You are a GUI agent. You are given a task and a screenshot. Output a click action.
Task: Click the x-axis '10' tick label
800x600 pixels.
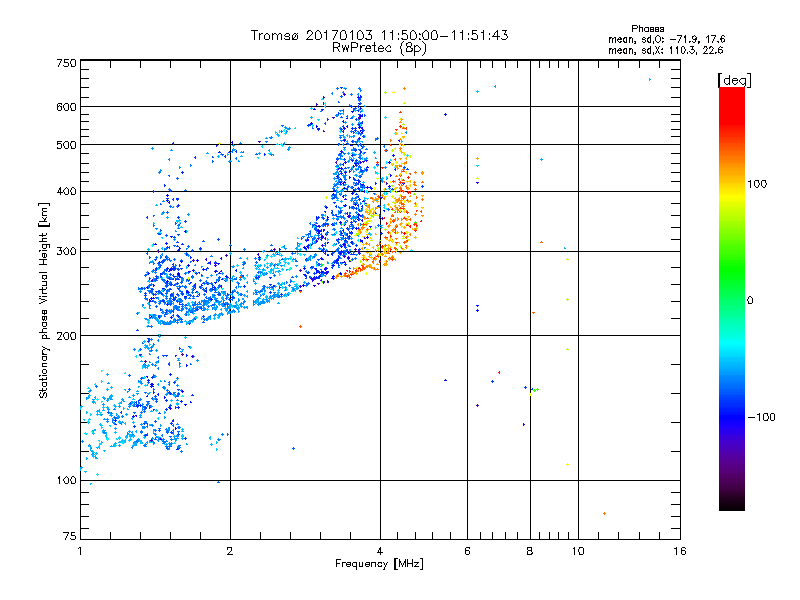[578, 551]
